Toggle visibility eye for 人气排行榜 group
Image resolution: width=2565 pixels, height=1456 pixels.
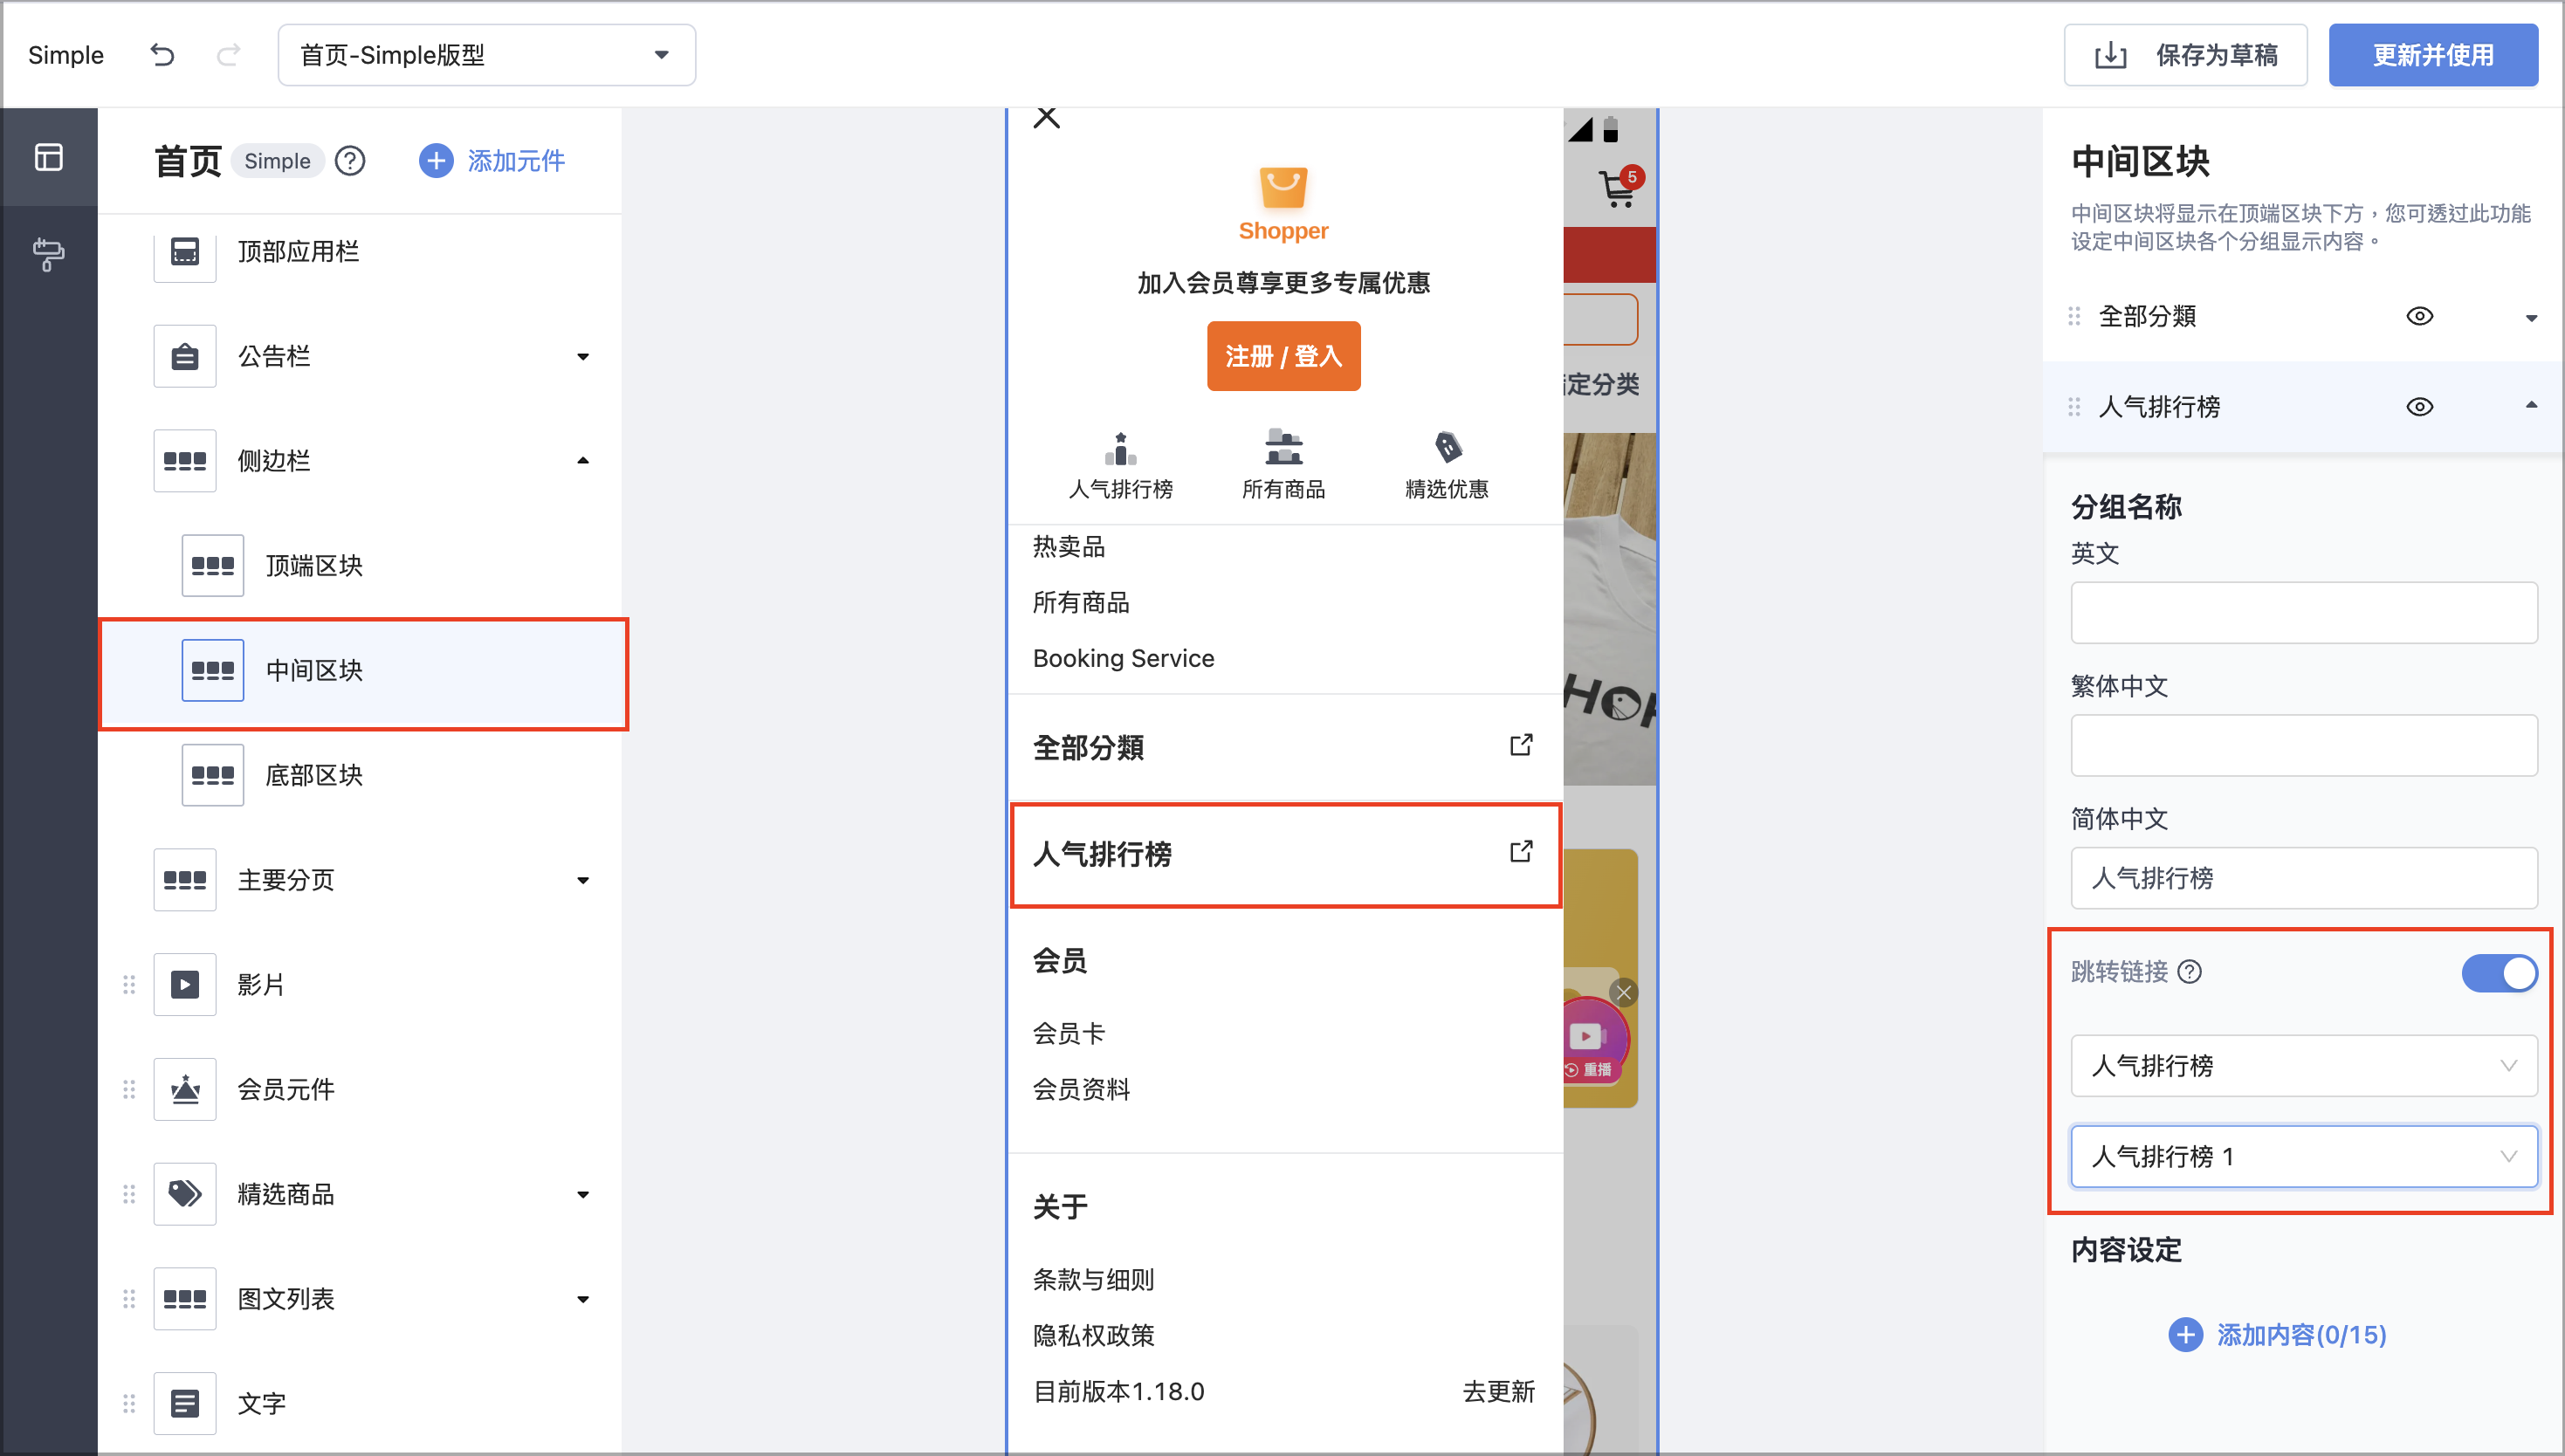[x=2420, y=407]
